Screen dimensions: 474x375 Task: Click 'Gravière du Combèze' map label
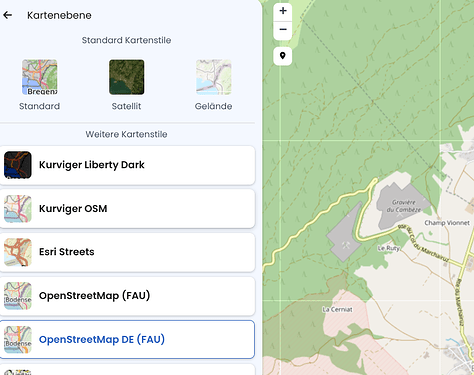(x=404, y=206)
